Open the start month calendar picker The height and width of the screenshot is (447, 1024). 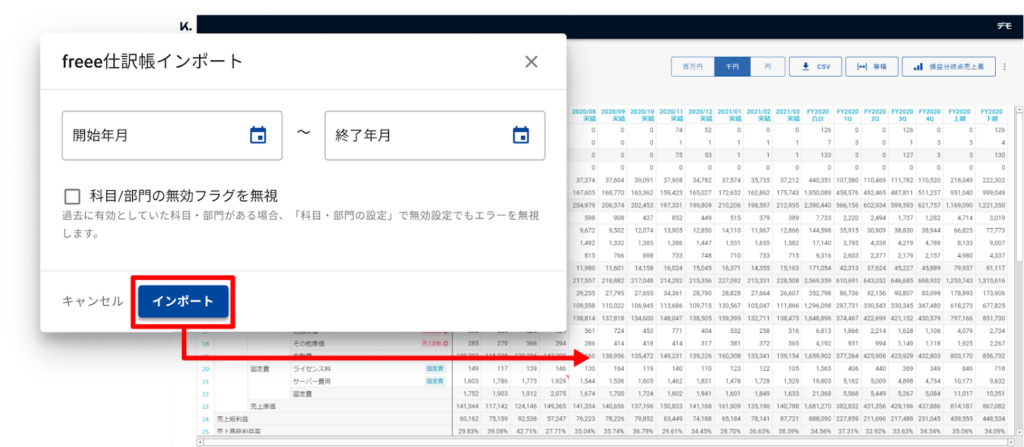[258, 135]
